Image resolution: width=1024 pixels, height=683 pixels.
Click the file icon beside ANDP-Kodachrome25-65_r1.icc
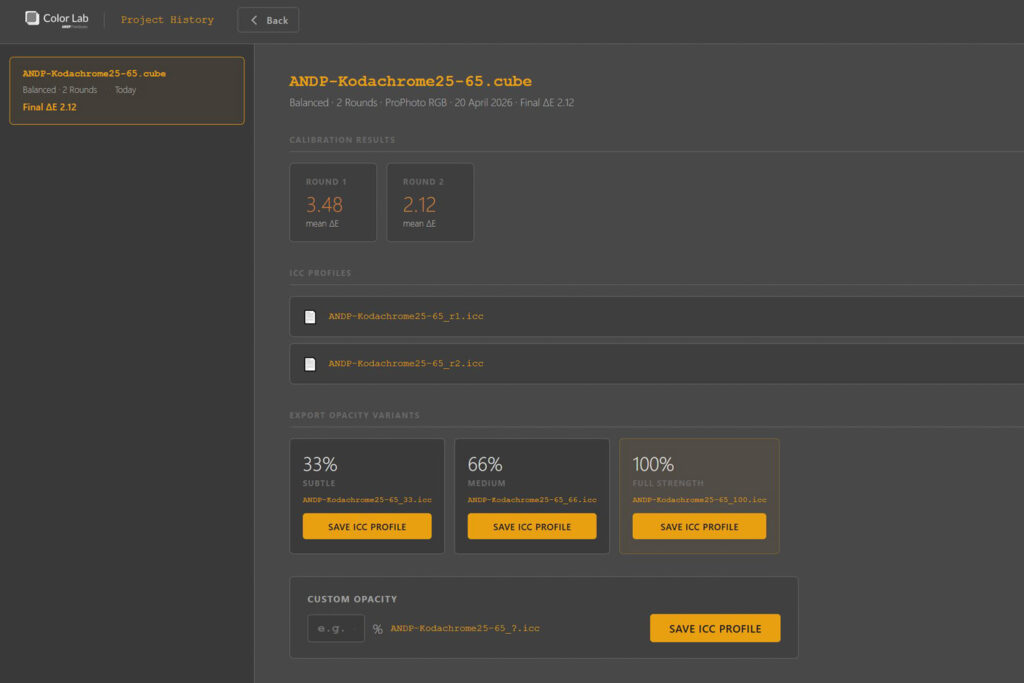(310, 317)
